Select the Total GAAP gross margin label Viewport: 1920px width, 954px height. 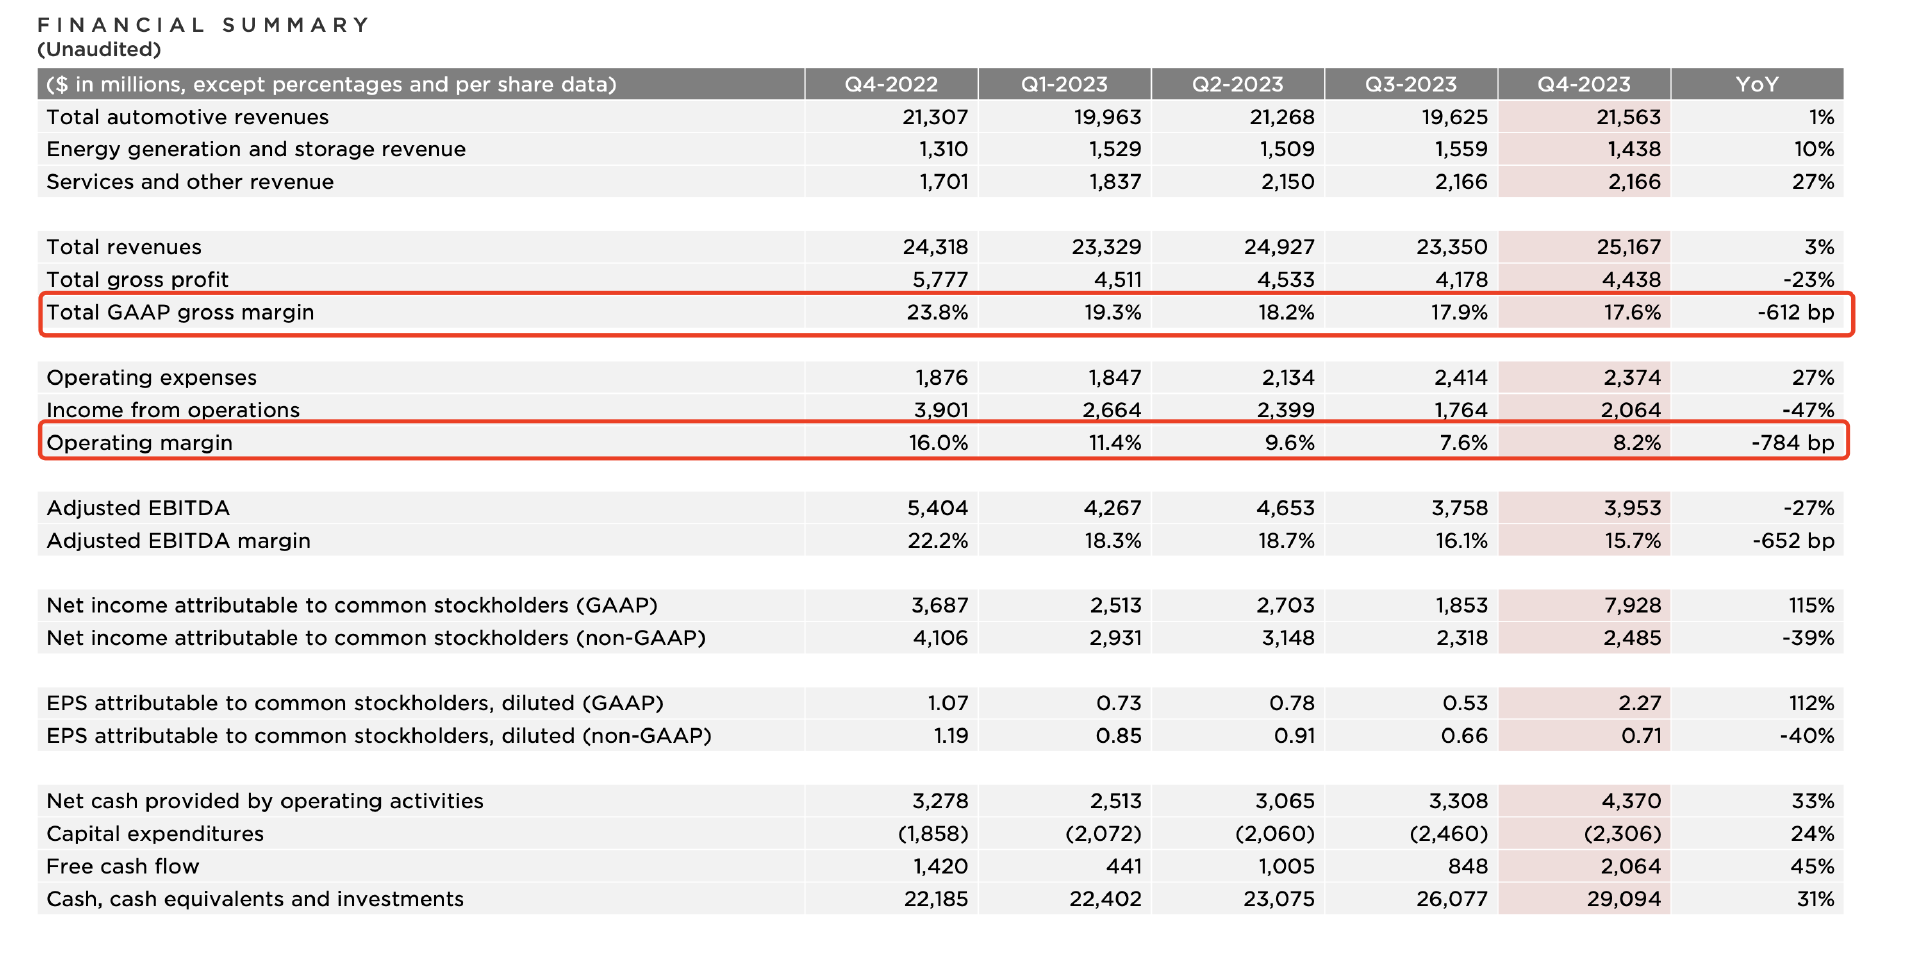[x=180, y=312]
